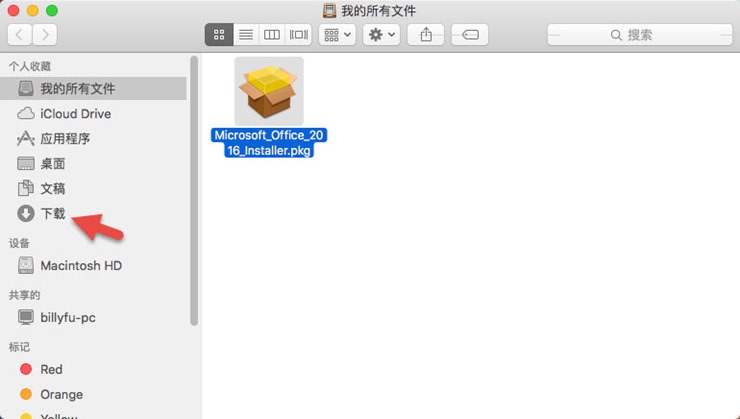The height and width of the screenshot is (419, 740).
Task: Go back with the left arrow button
Action: click(20, 34)
